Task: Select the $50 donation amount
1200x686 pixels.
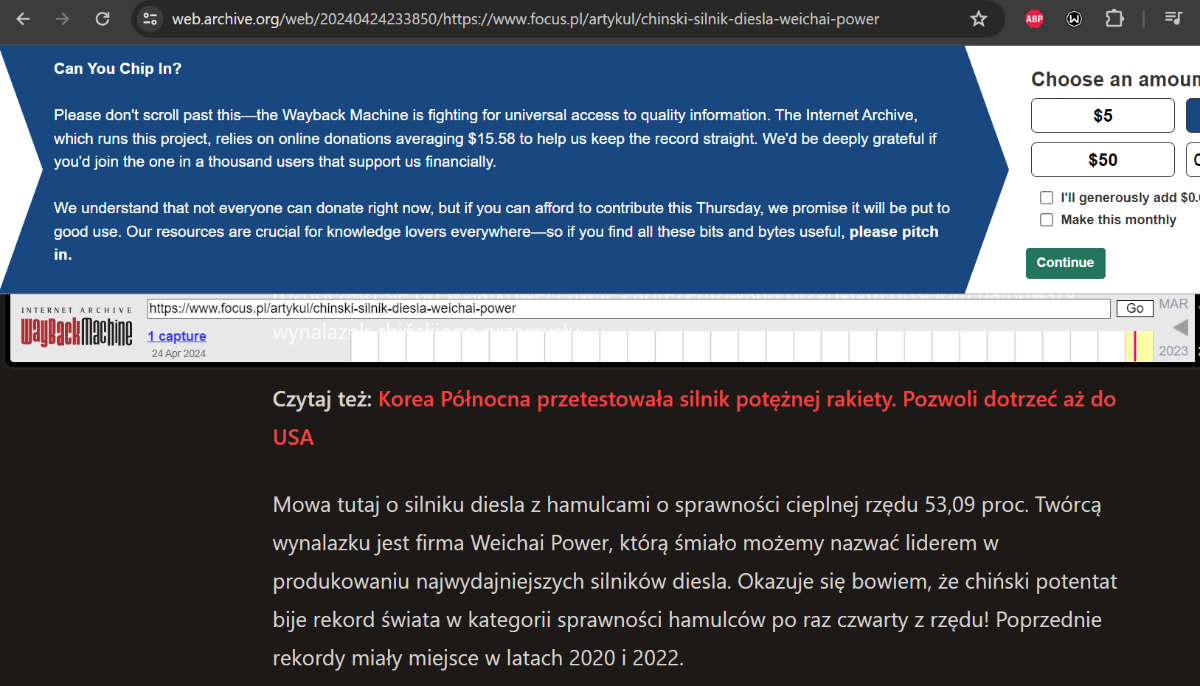Action: 1103,160
